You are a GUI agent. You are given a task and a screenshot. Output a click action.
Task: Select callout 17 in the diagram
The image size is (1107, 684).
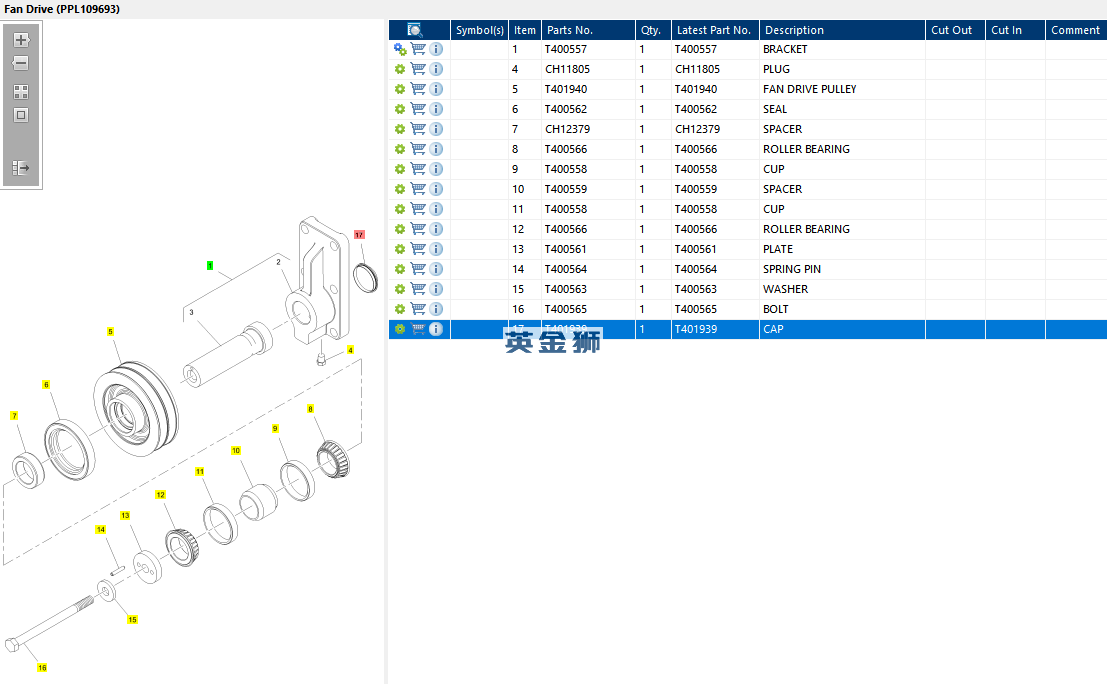359,234
